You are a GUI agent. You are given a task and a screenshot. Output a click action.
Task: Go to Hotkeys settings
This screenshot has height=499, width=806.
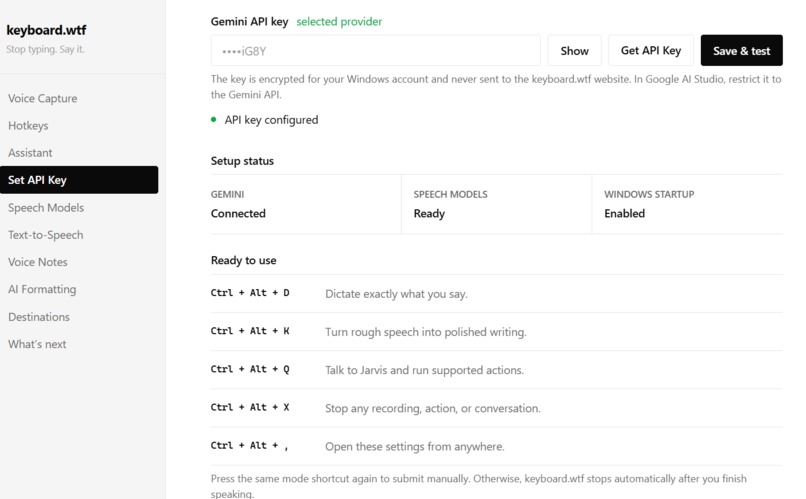point(28,125)
